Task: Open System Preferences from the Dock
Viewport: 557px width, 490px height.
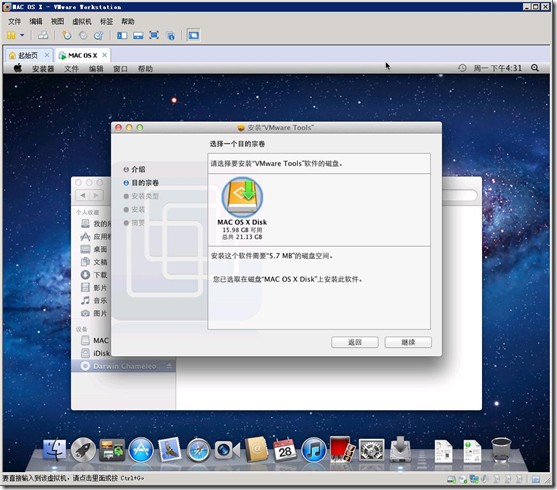Action: point(371,450)
